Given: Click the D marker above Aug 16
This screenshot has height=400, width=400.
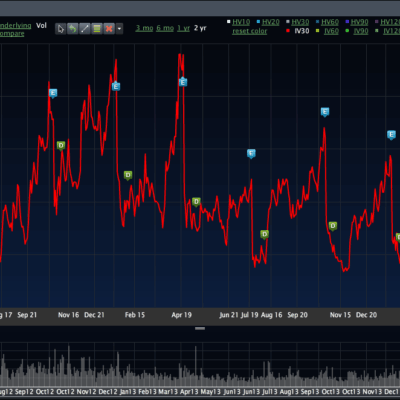Looking at the screenshot, I should [264, 234].
